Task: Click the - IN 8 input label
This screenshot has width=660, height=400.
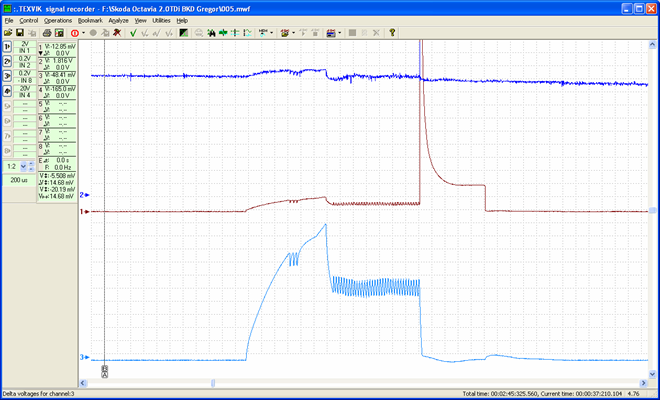Action: [x=25, y=80]
